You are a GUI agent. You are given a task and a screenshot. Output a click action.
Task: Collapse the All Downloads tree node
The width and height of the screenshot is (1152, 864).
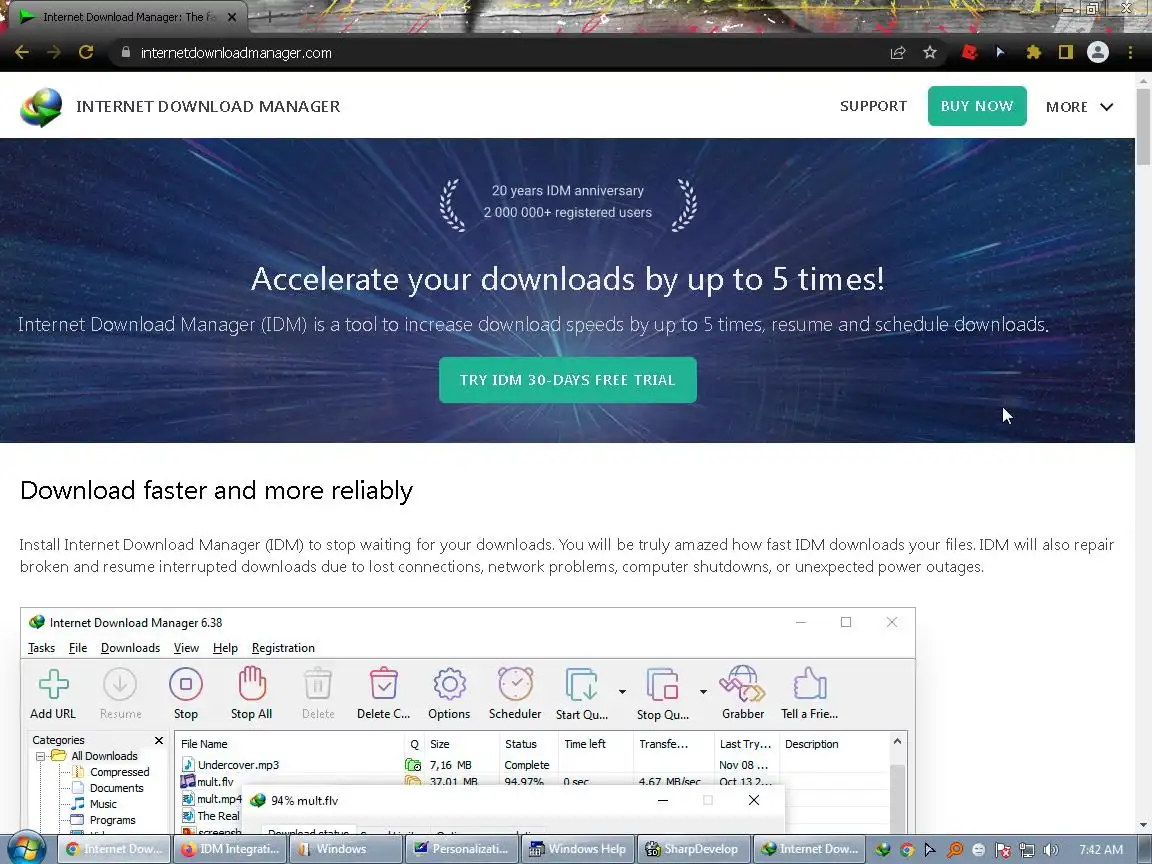[41, 756]
